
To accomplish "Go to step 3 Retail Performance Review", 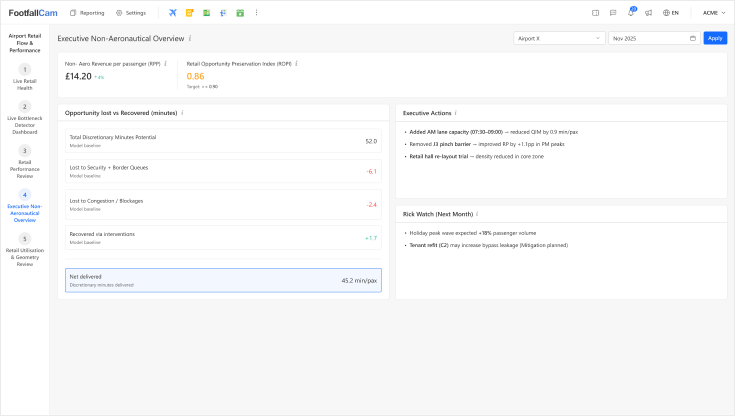I will (25, 162).
